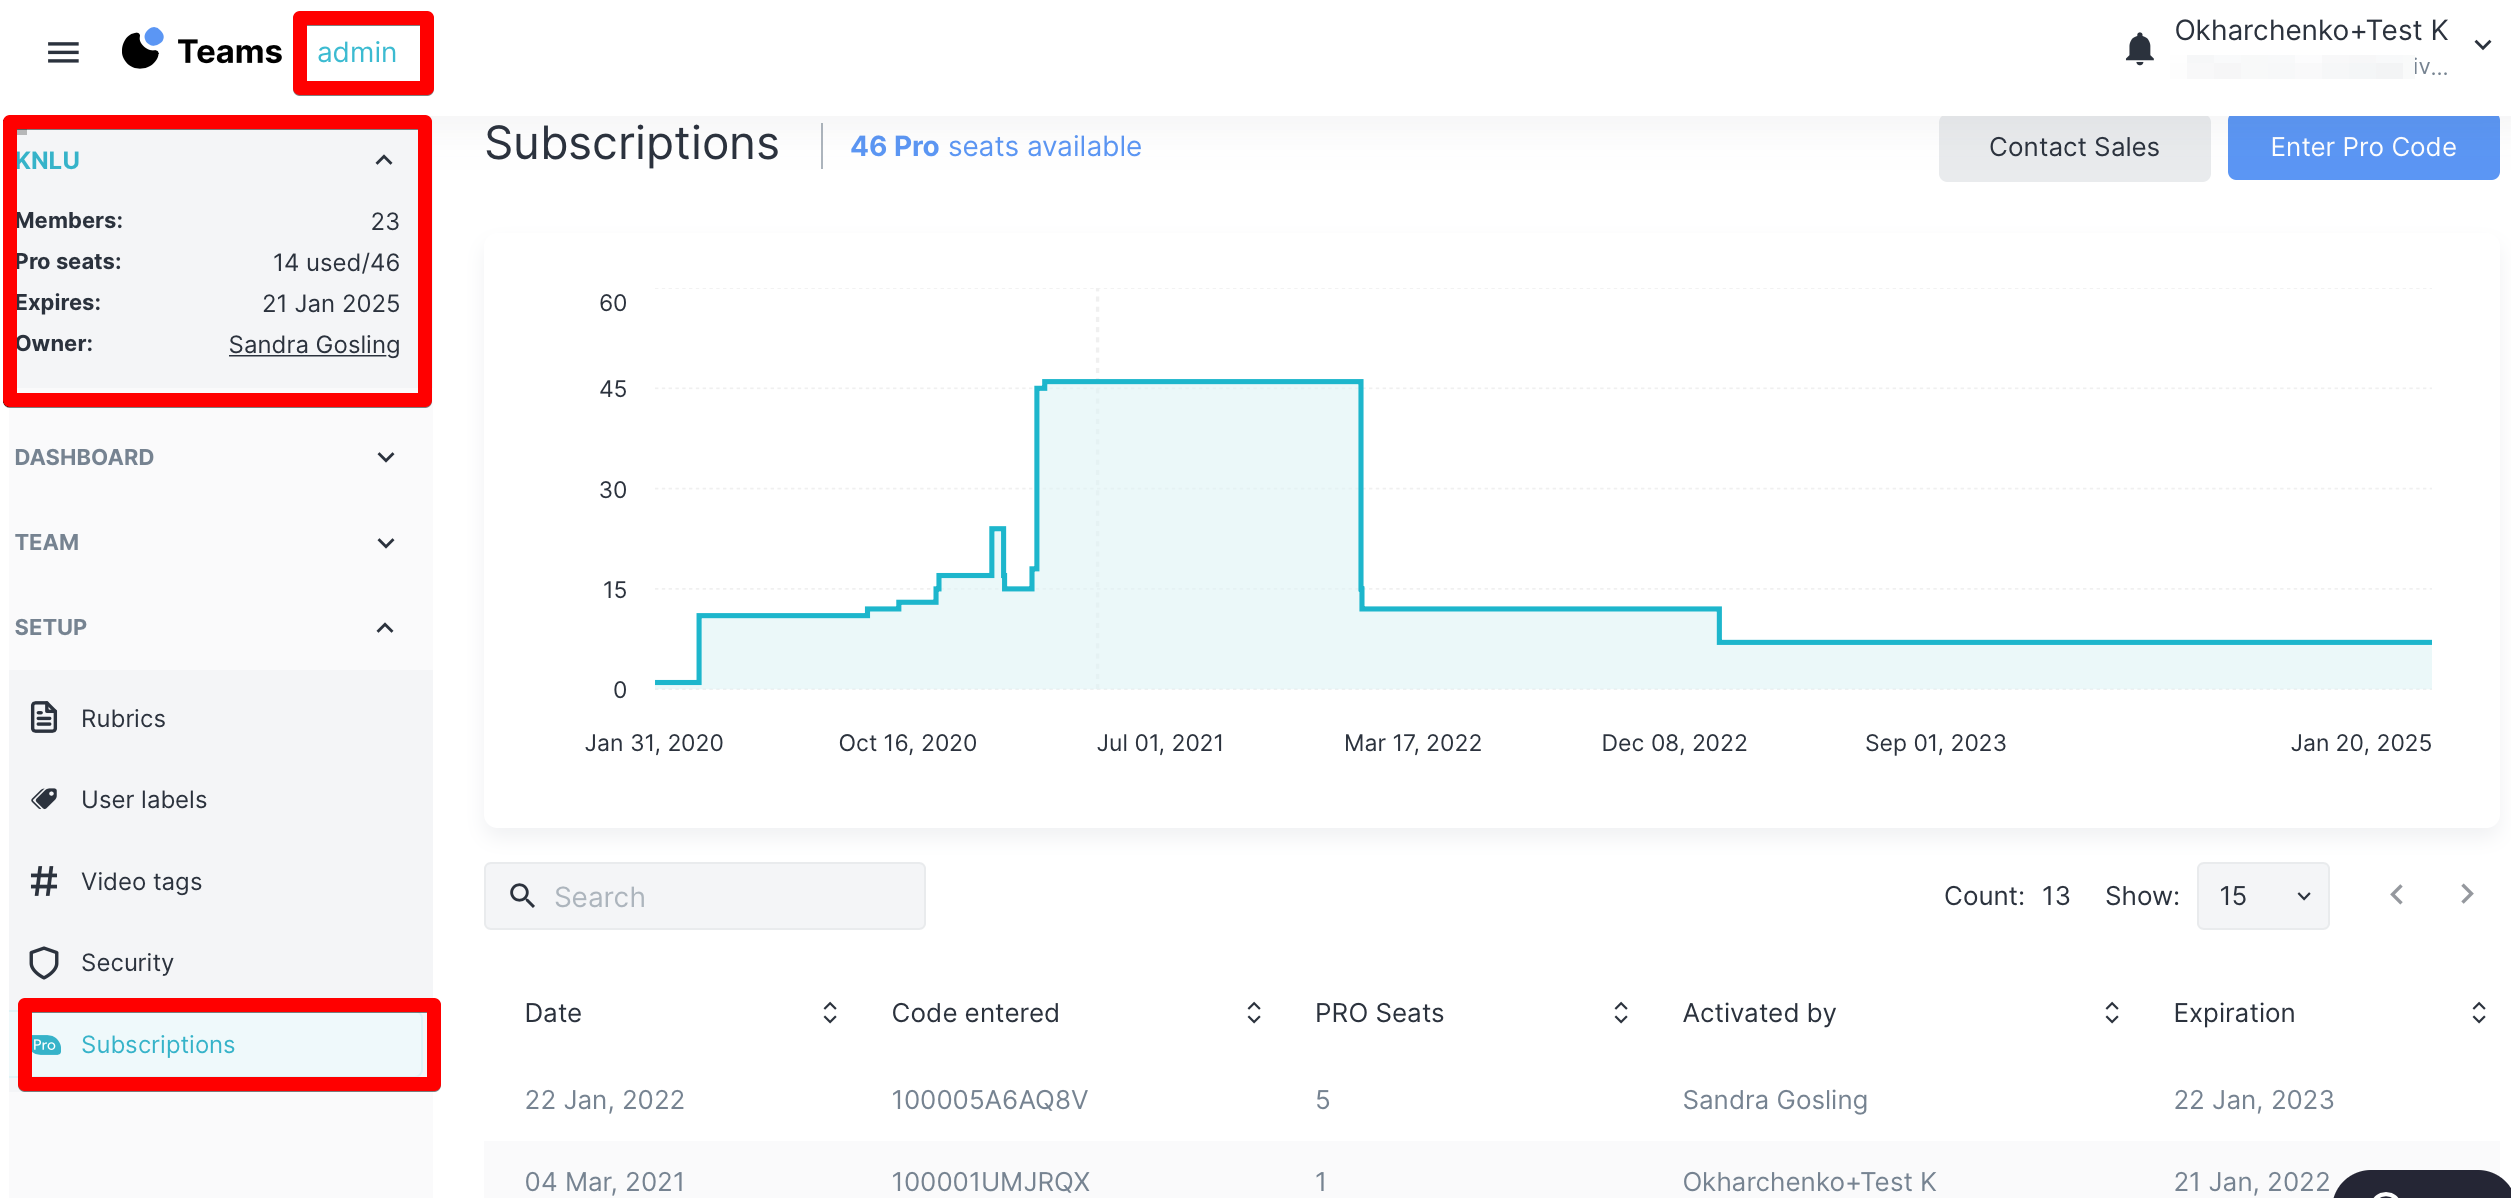Toggle sorting on the Expiration column
2511x1198 pixels.
(x=2478, y=1012)
